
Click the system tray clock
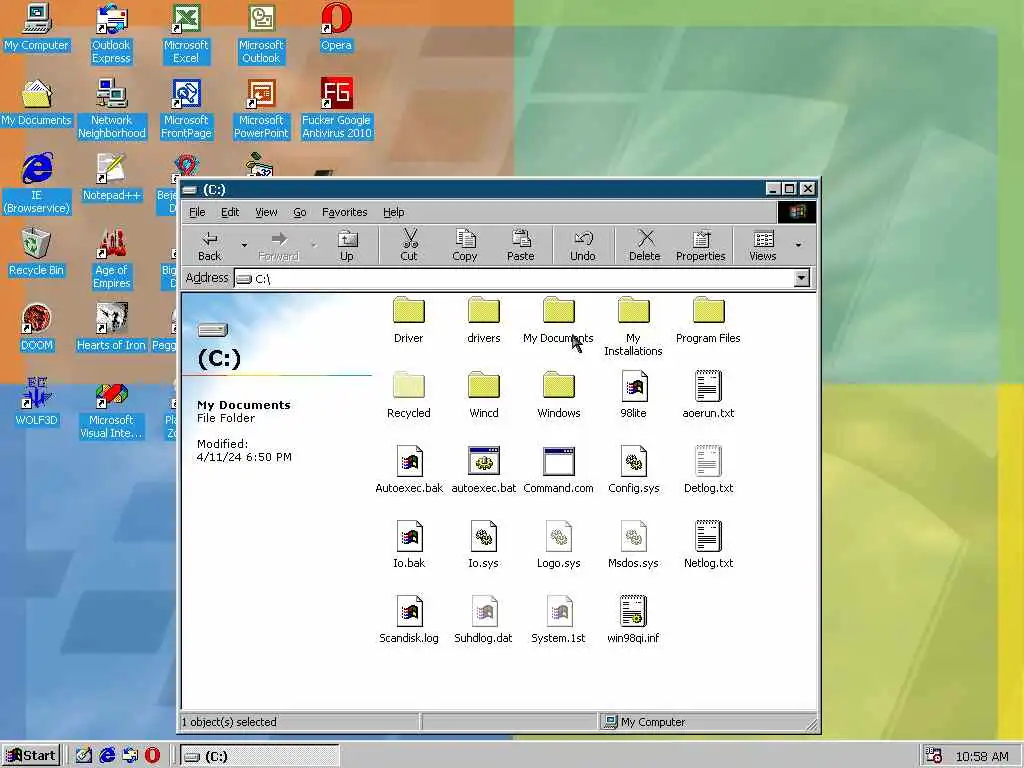coord(982,756)
